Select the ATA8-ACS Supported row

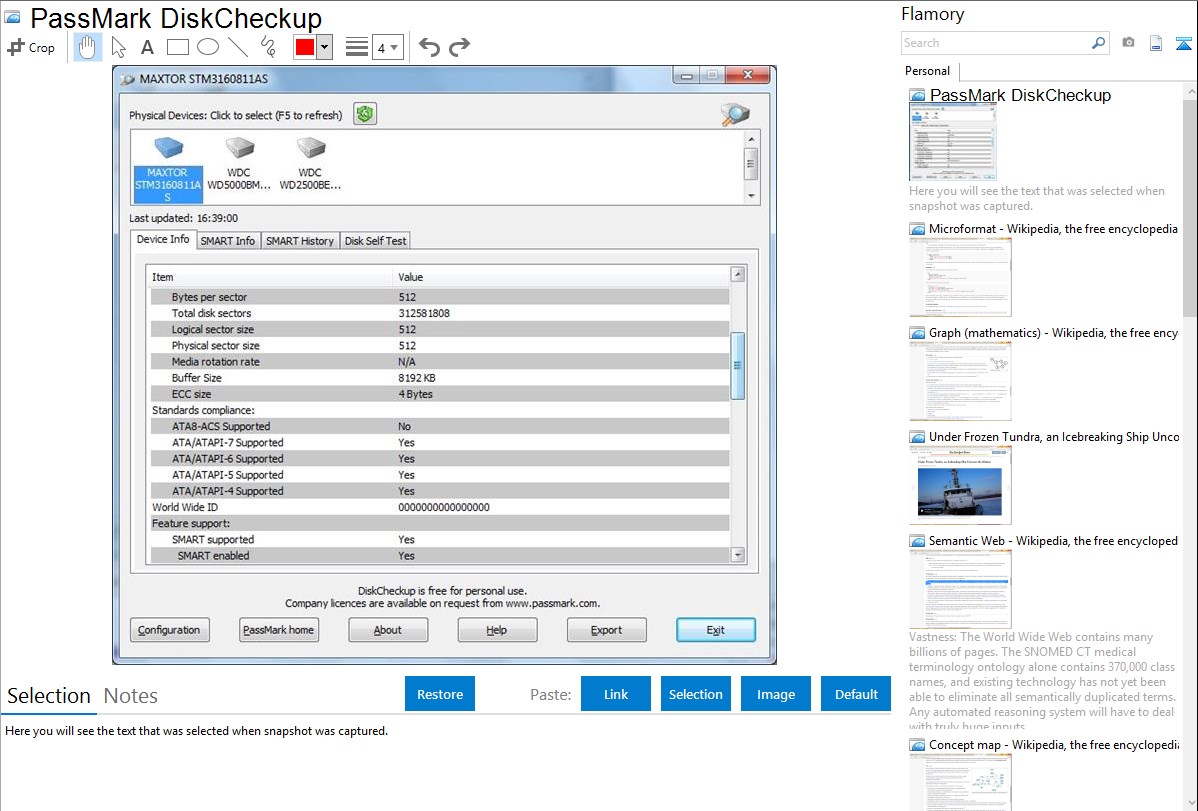coord(439,426)
